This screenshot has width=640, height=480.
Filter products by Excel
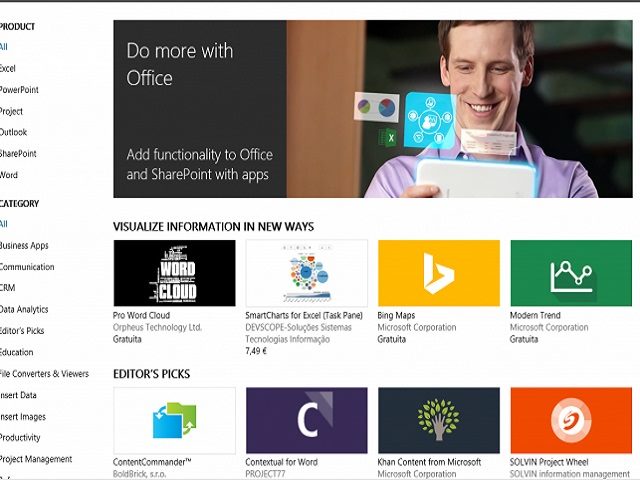pyautogui.click(x=8, y=69)
